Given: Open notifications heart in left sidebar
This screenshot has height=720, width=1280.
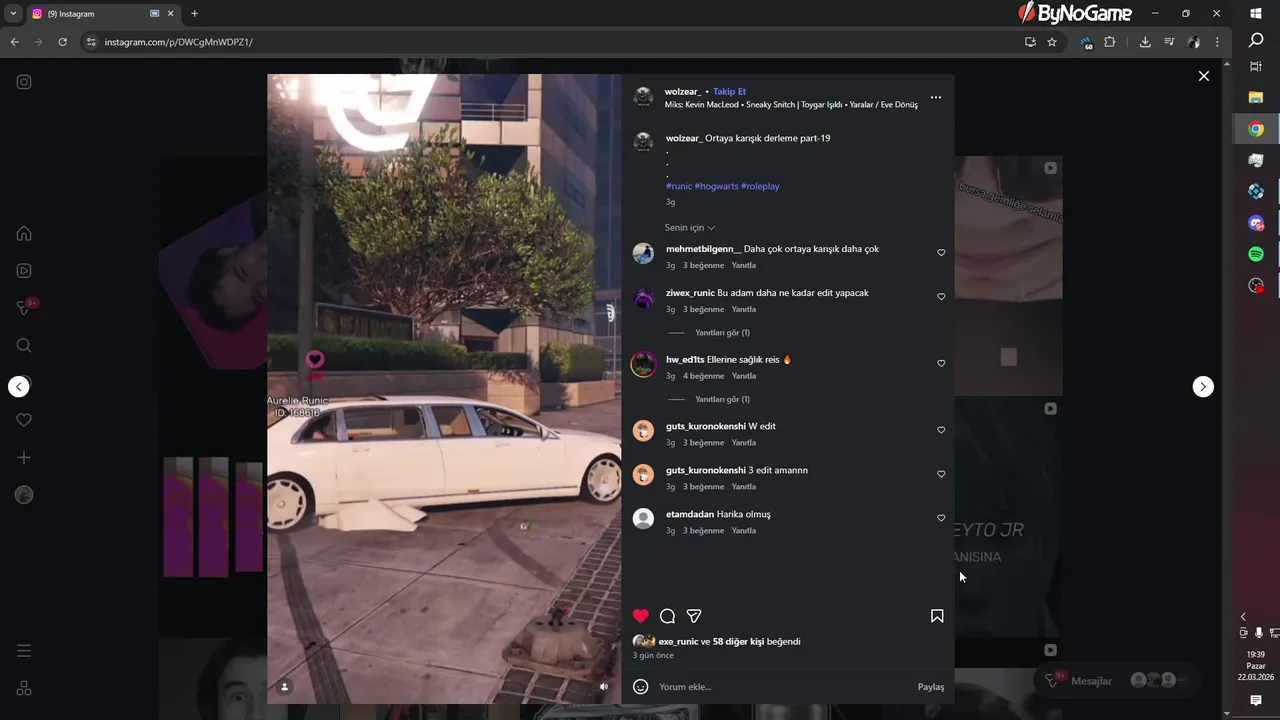Looking at the screenshot, I should pos(24,420).
